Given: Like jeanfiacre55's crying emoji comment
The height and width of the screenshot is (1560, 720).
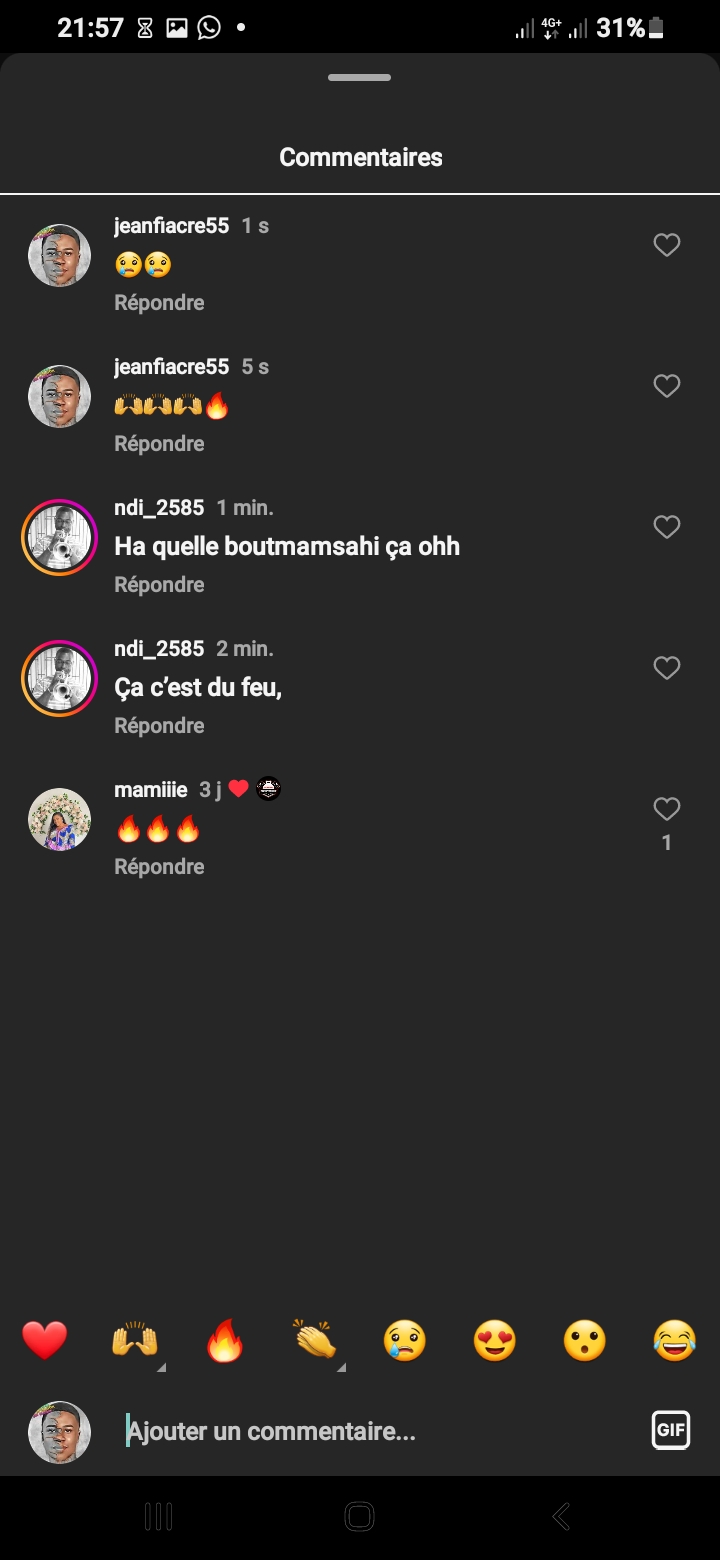Looking at the screenshot, I should 666,245.
